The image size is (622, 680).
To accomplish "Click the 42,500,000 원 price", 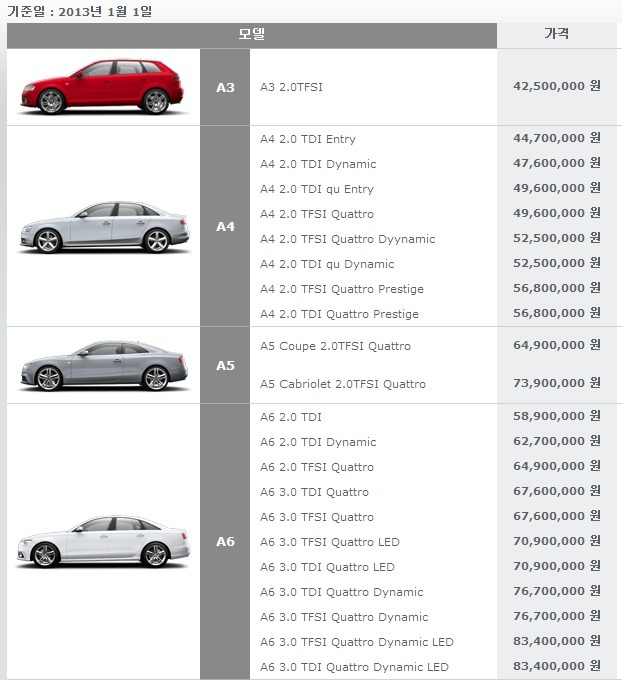I will pyautogui.click(x=557, y=86).
